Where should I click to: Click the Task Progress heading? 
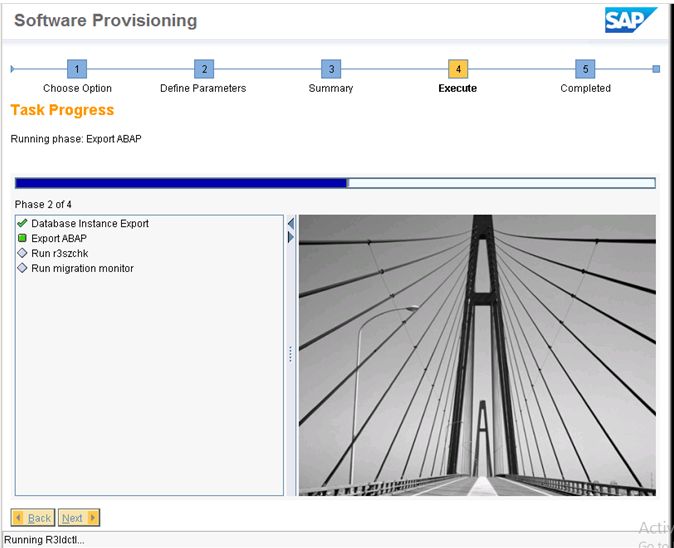(62, 110)
